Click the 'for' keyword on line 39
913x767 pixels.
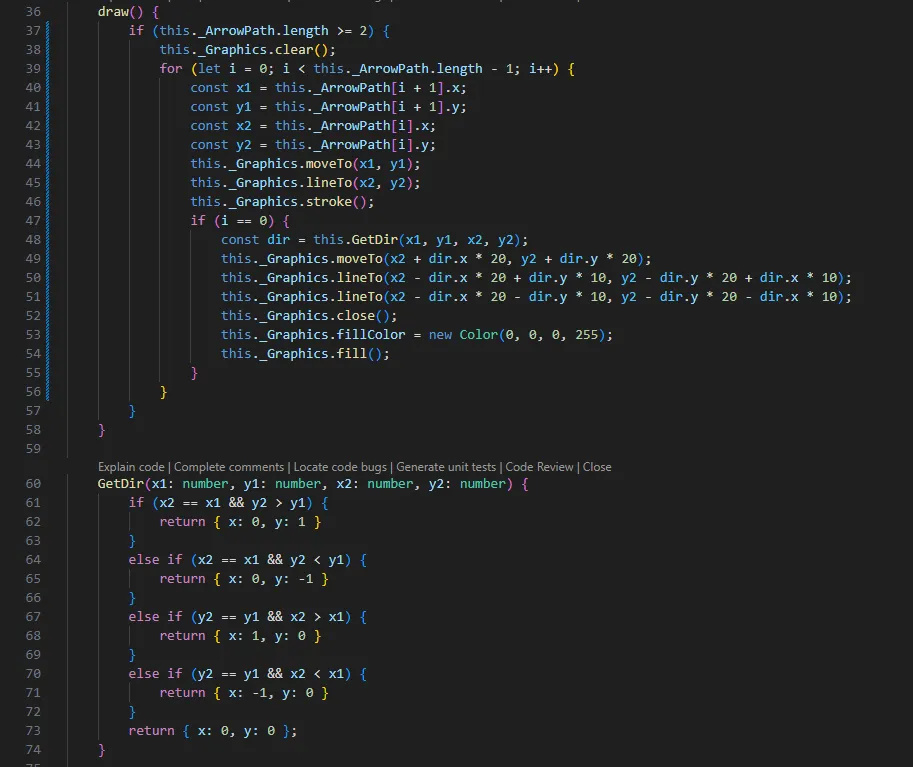171,69
